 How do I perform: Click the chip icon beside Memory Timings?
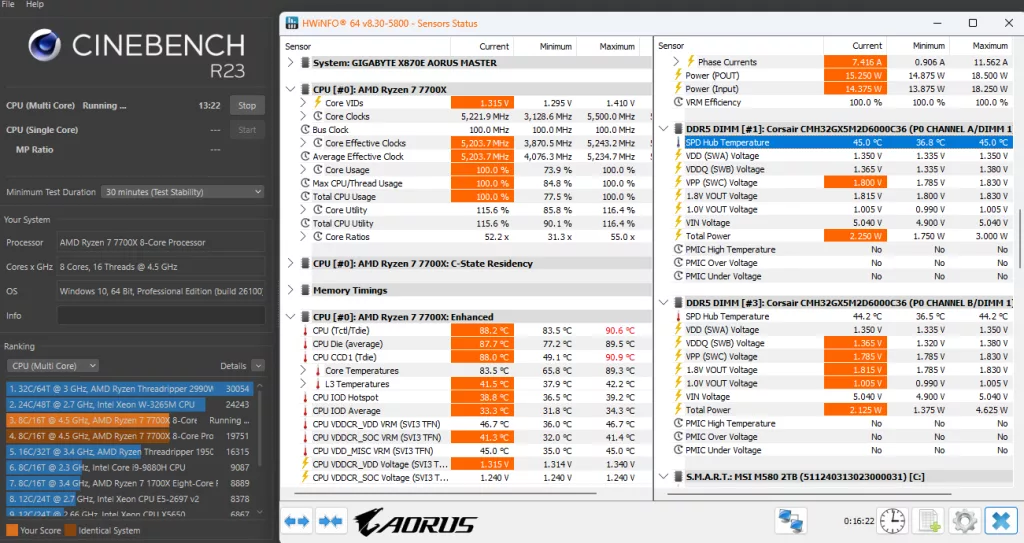305,290
